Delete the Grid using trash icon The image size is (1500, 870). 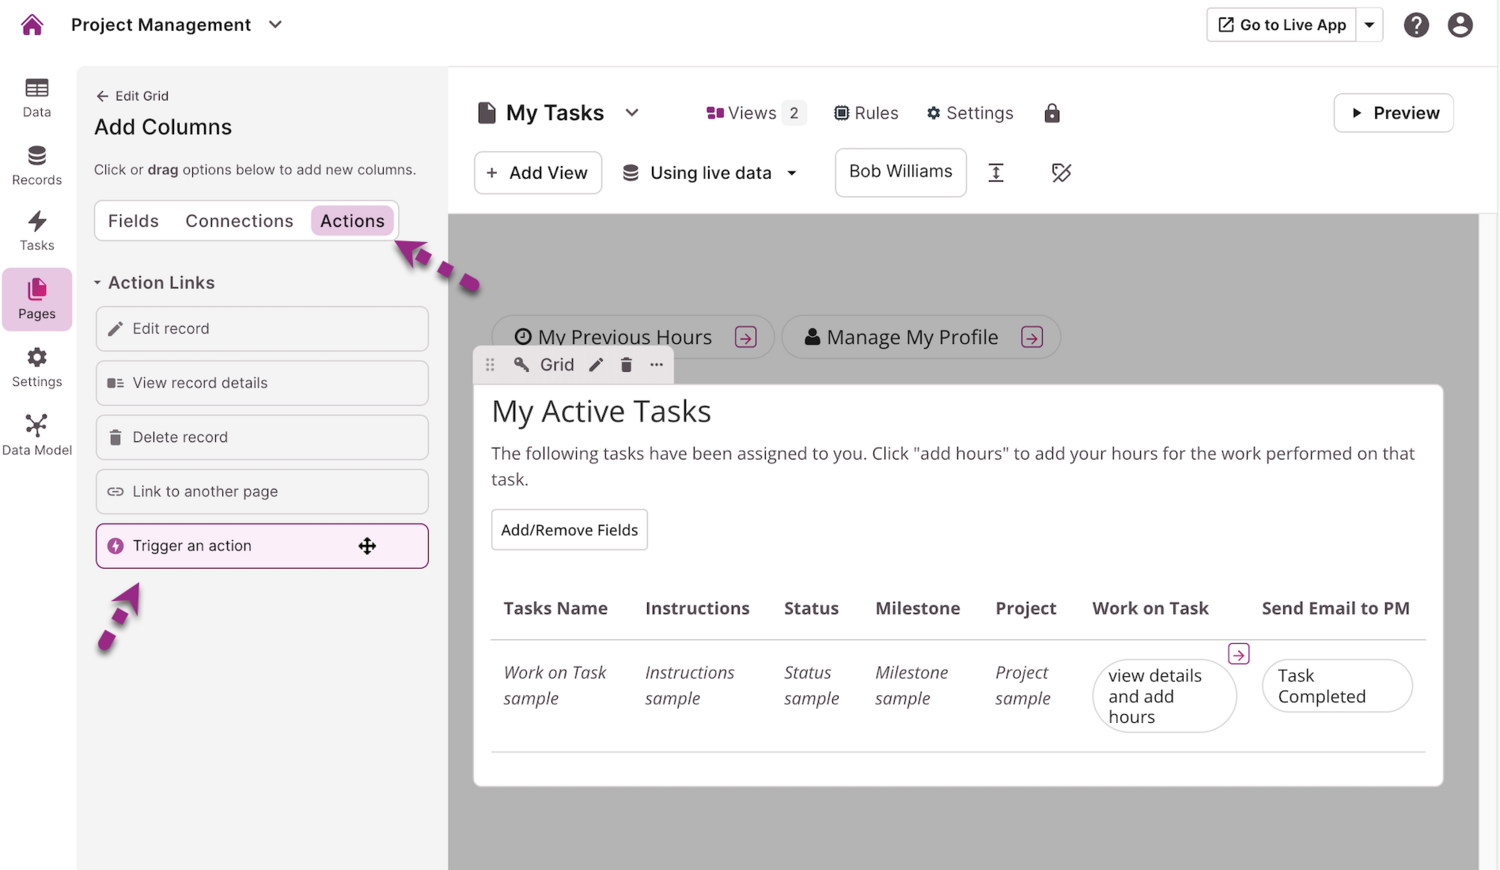[626, 365]
